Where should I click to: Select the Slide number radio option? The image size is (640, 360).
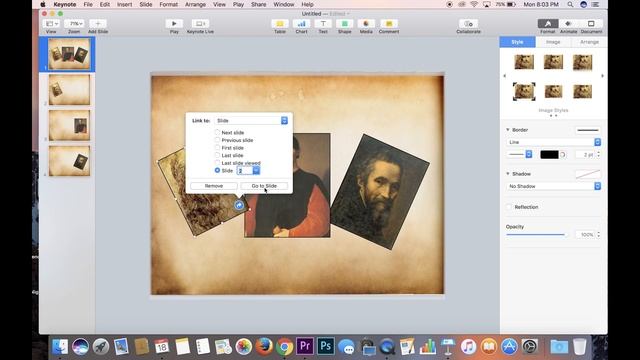pyautogui.click(x=217, y=170)
